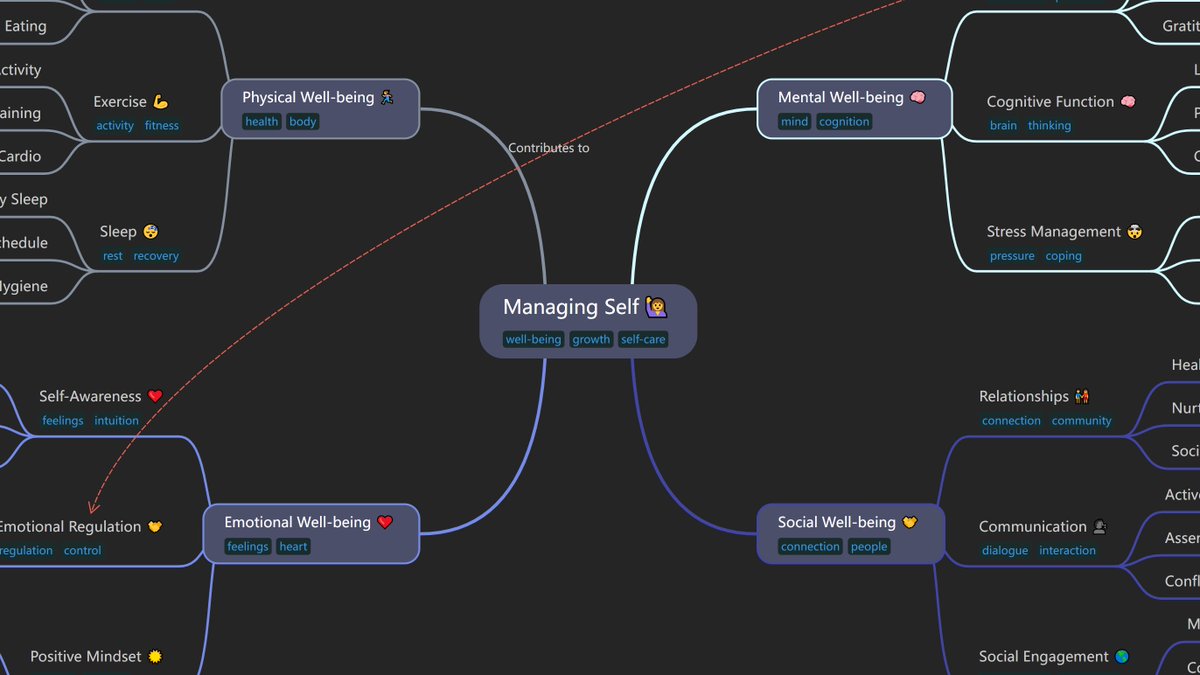The image size is (1200, 675).
Task: Click the star icon beside Positive Mindset
Action: (x=153, y=656)
